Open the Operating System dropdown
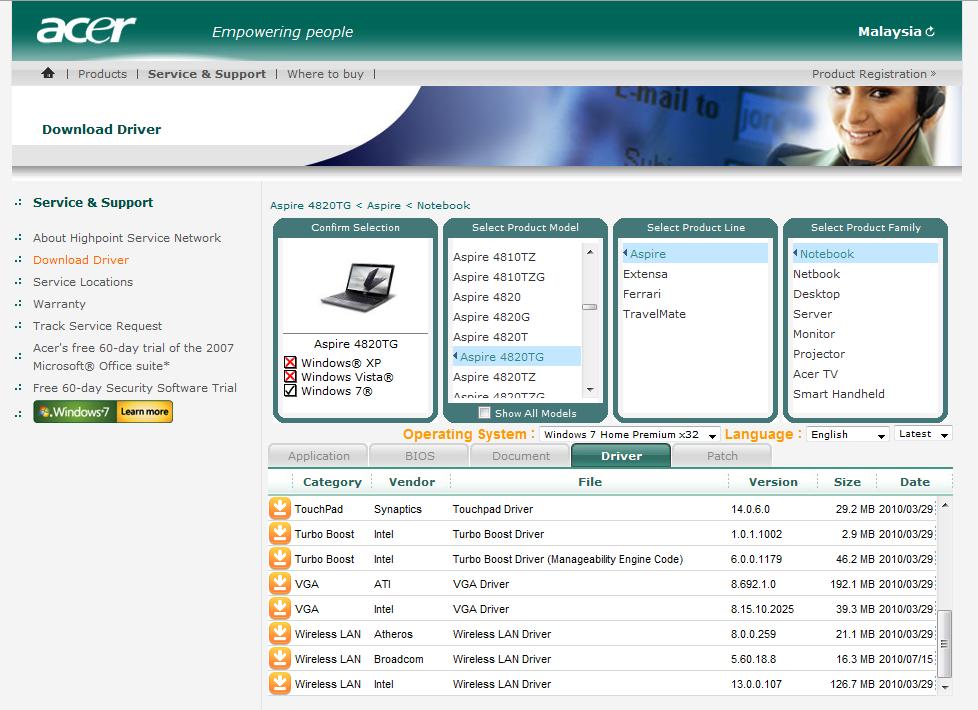 click(630, 434)
